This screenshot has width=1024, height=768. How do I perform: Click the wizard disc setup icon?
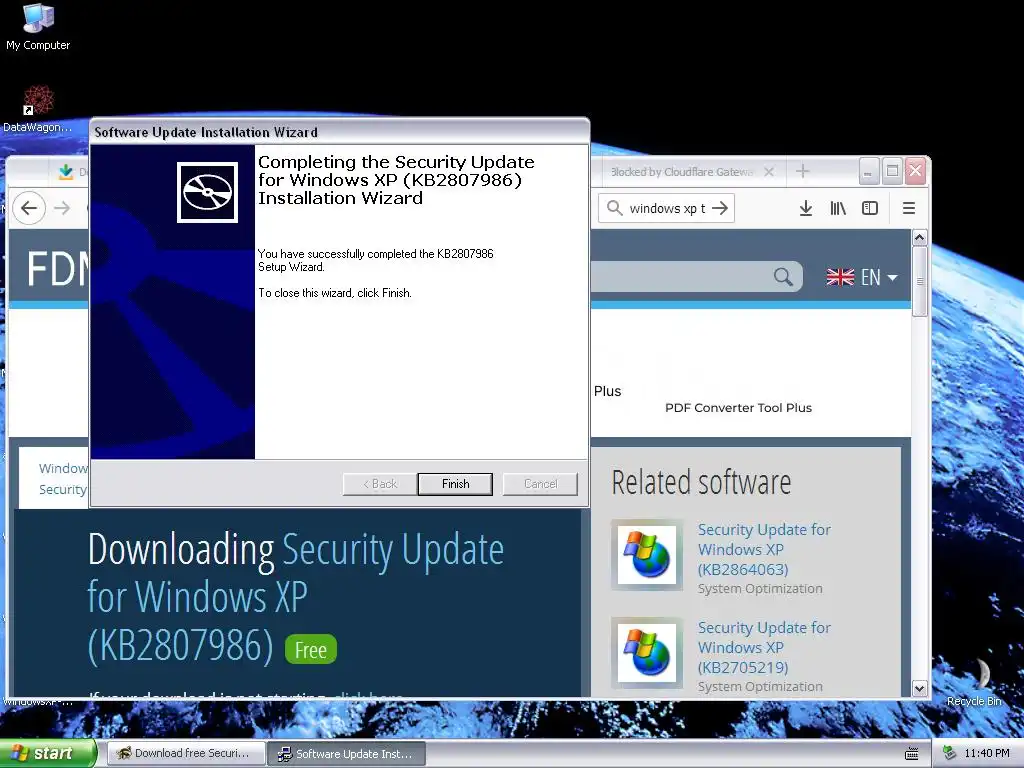(207, 193)
